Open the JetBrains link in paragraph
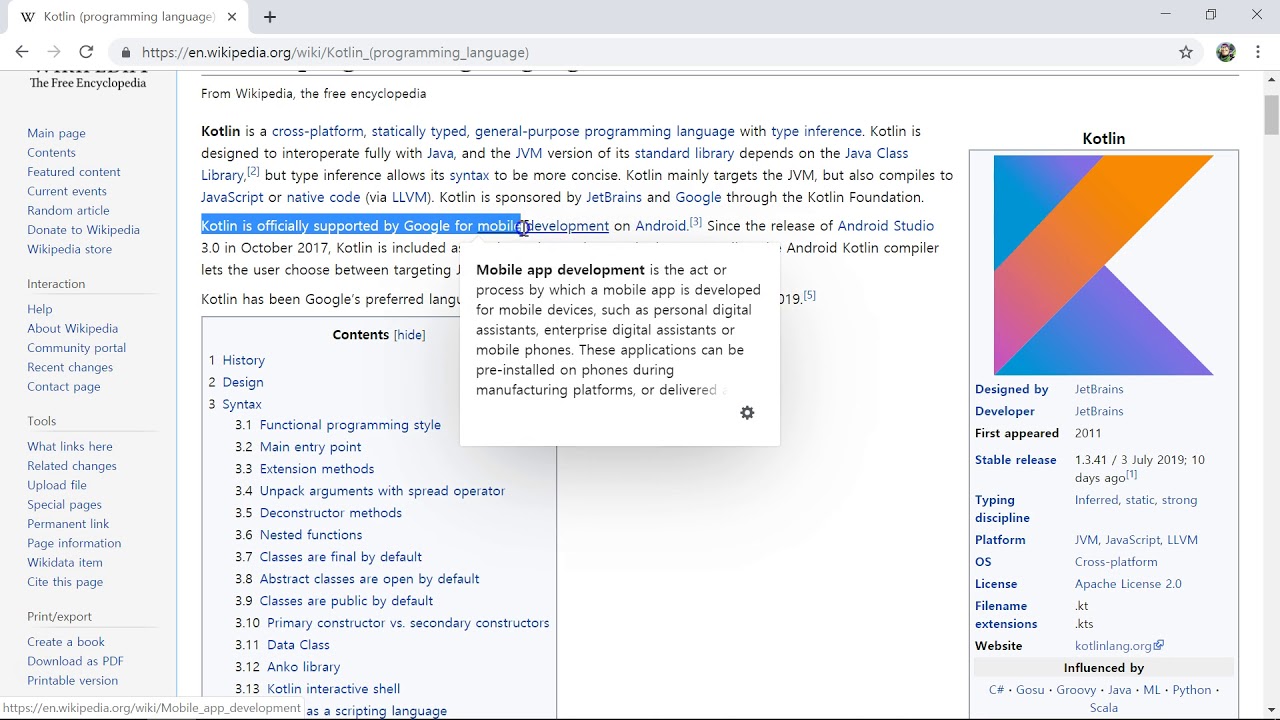 pyautogui.click(x=613, y=197)
